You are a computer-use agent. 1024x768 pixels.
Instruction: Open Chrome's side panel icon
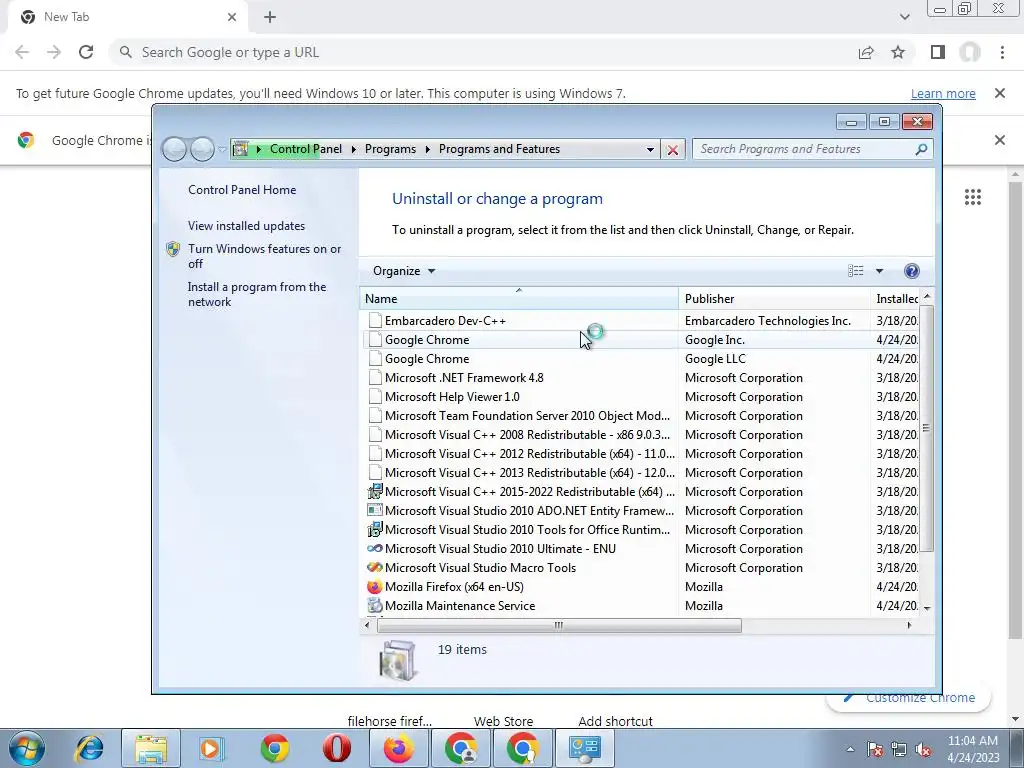pos(938,52)
